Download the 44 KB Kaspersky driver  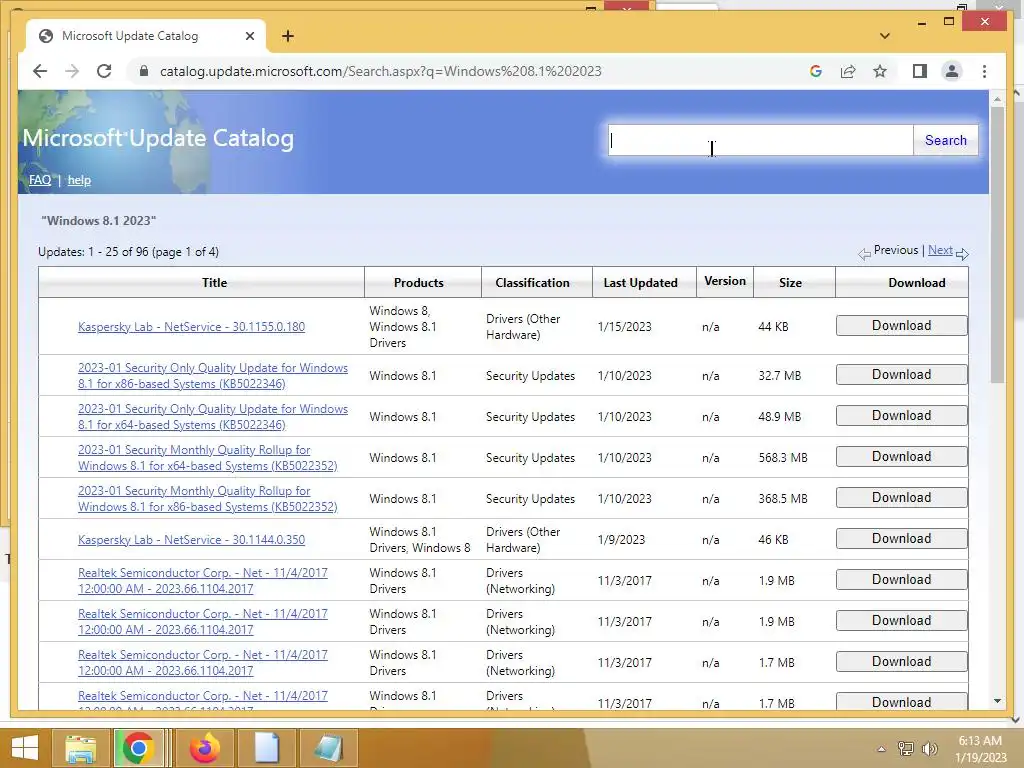tap(901, 325)
